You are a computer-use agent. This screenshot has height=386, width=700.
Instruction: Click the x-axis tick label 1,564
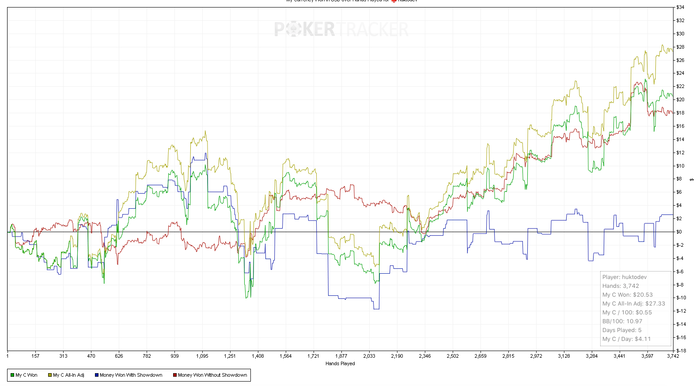286,356
